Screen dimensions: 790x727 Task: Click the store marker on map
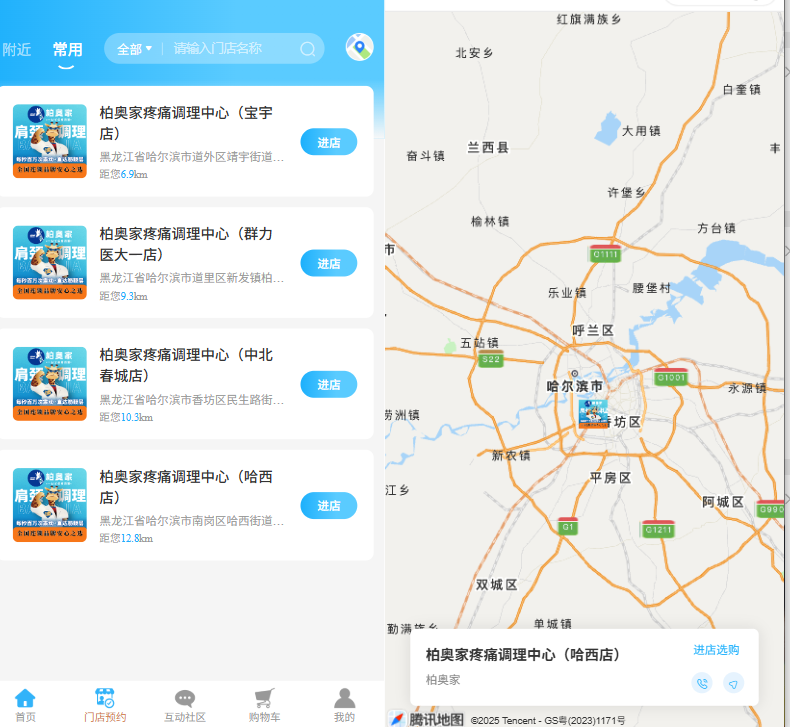point(593,411)
